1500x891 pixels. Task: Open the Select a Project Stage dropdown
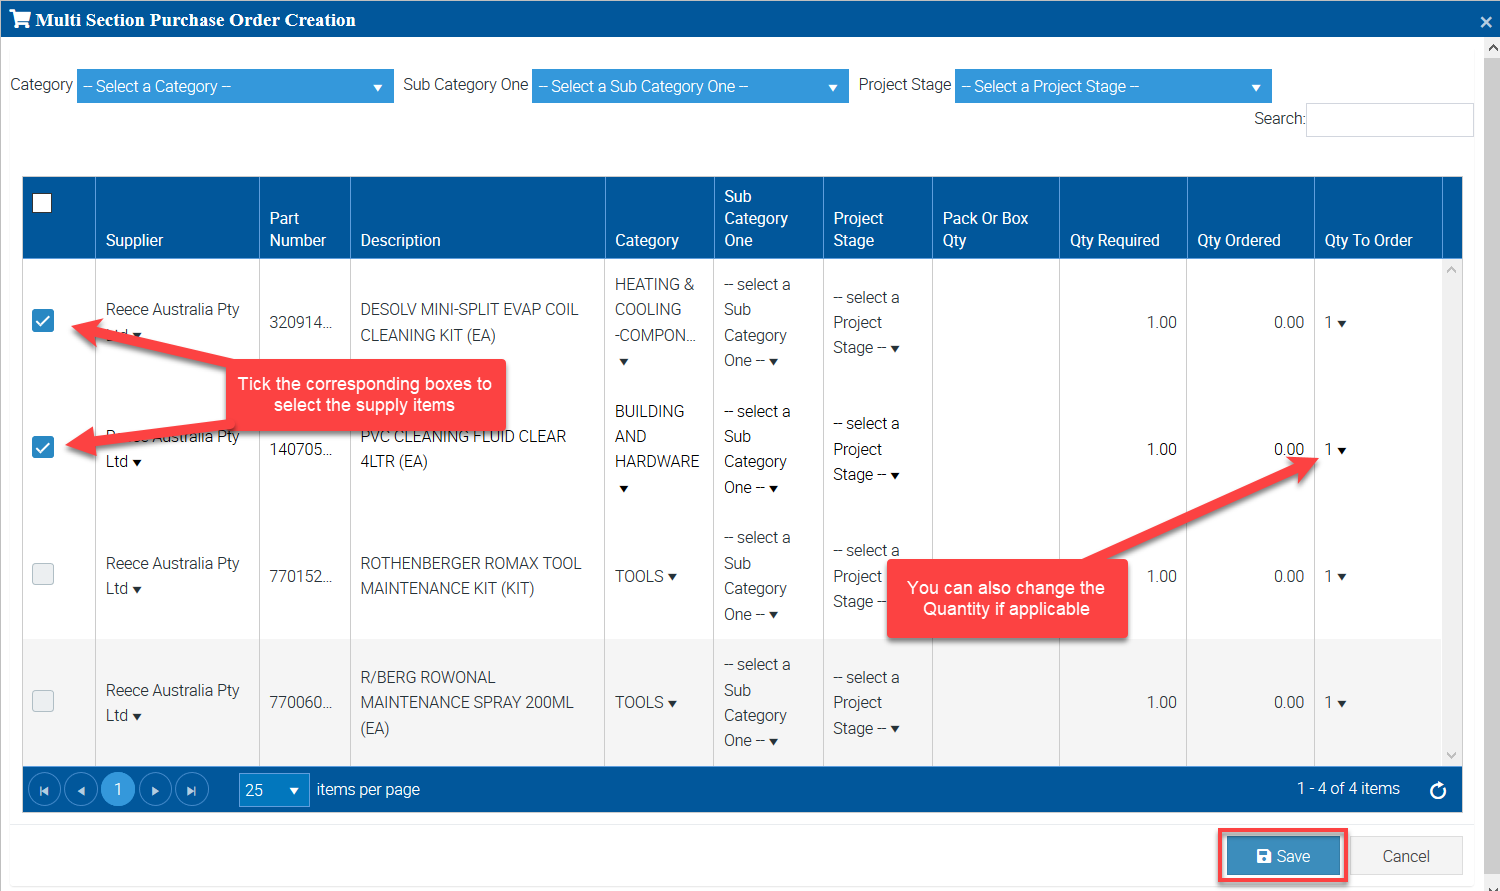[1112, 87]
